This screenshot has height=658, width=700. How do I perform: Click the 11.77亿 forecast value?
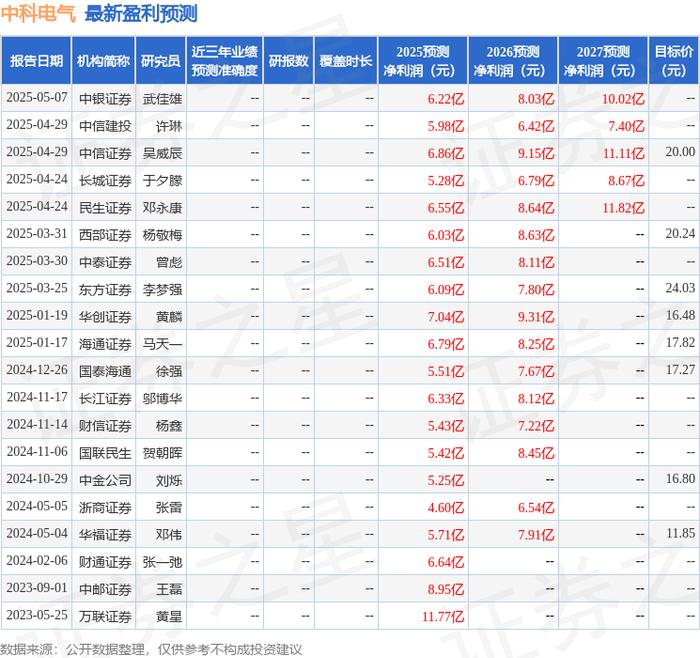(443, 616)
